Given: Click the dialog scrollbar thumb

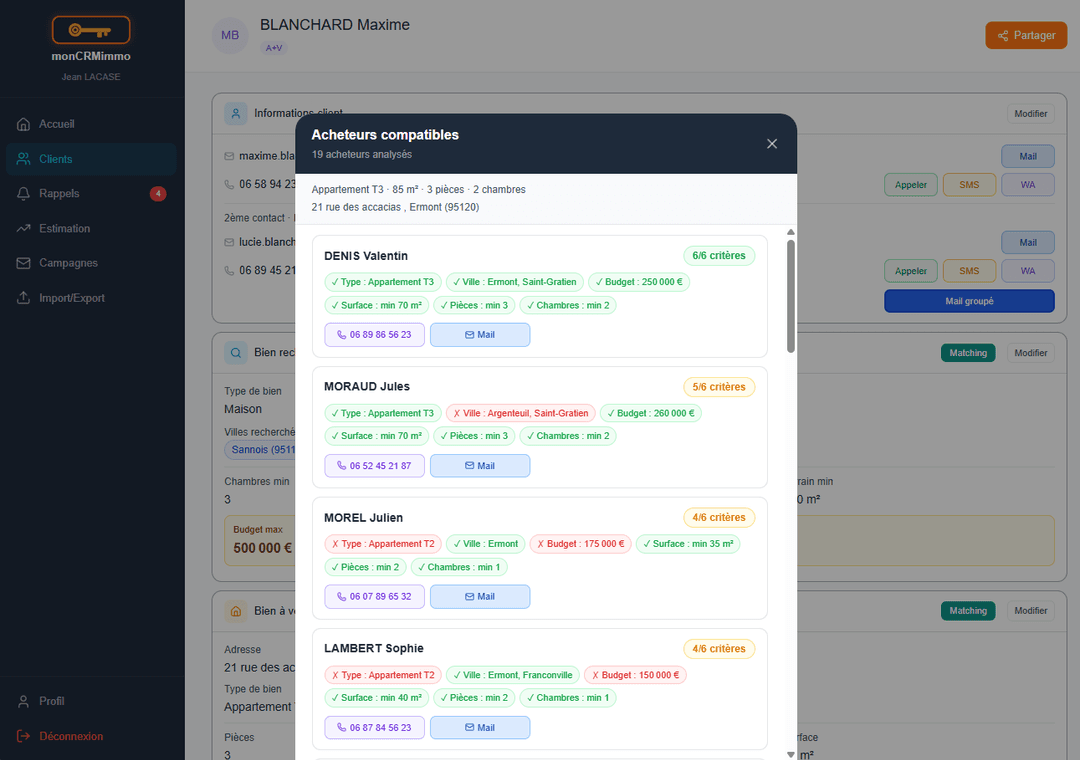Looking at the screenshot, I should [x=791, y=296].
